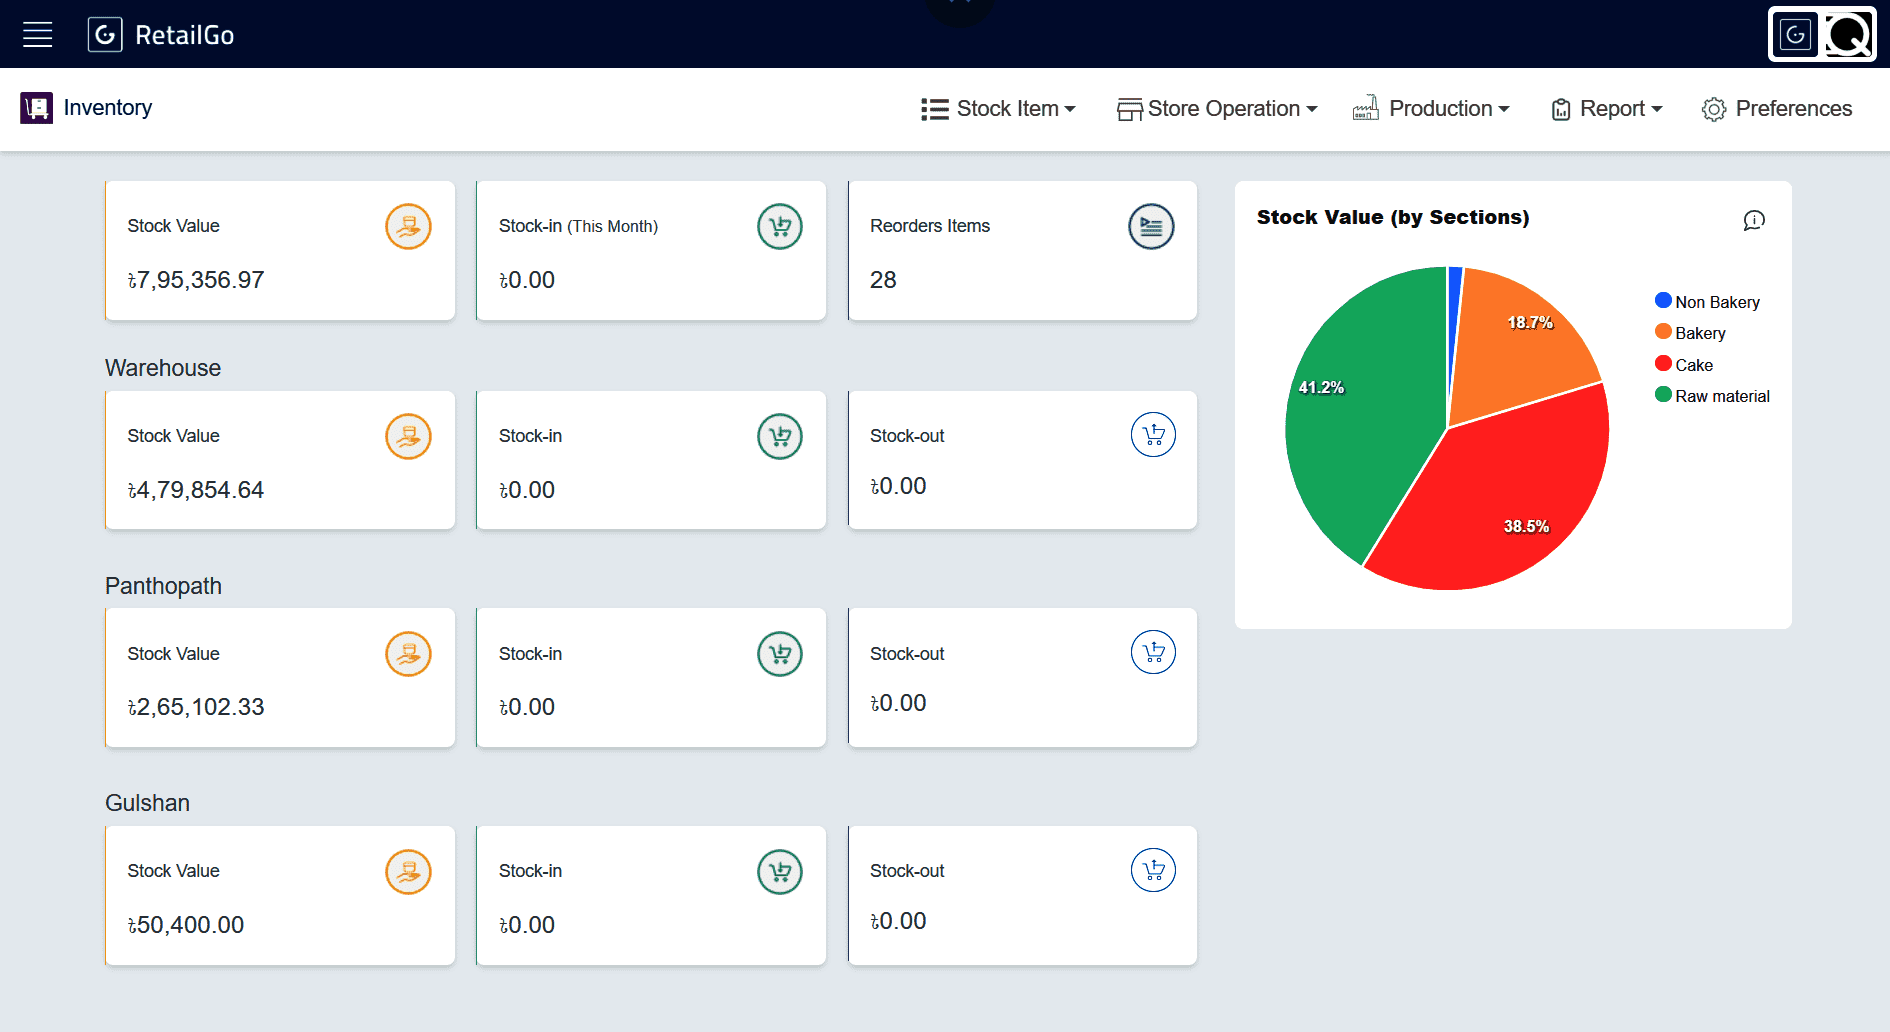Toggle Non Bakery legend entry
Screen dimensions: 1890x1032
1707,301
